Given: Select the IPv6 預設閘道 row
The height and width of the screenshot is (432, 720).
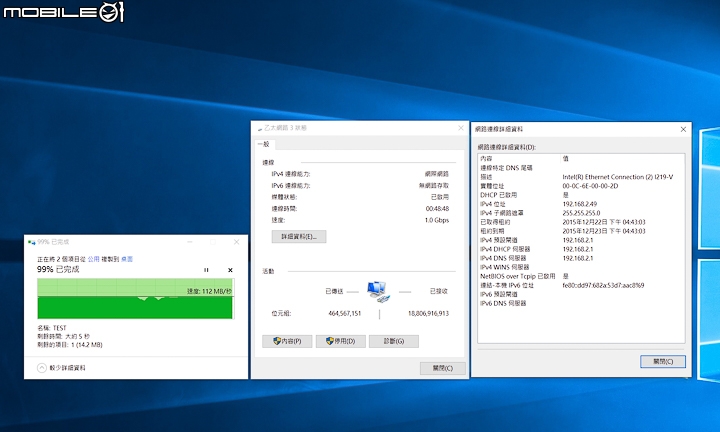Looking at the screenshot, I should [581, 294].
